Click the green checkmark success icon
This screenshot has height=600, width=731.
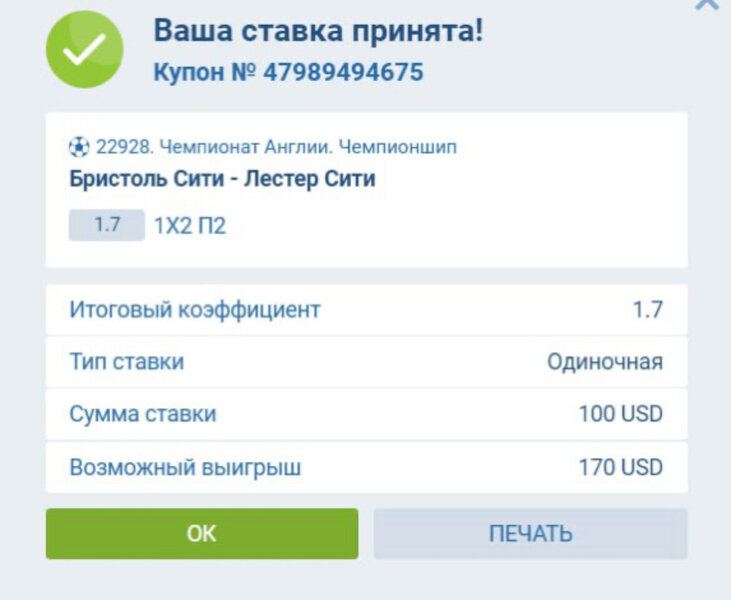tap(85, 49)
